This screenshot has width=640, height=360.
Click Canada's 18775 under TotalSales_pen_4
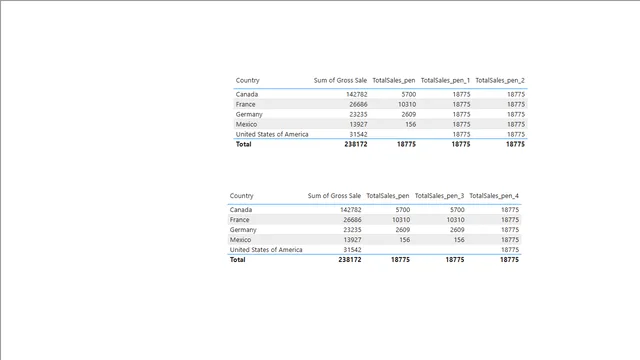(510, 210)
